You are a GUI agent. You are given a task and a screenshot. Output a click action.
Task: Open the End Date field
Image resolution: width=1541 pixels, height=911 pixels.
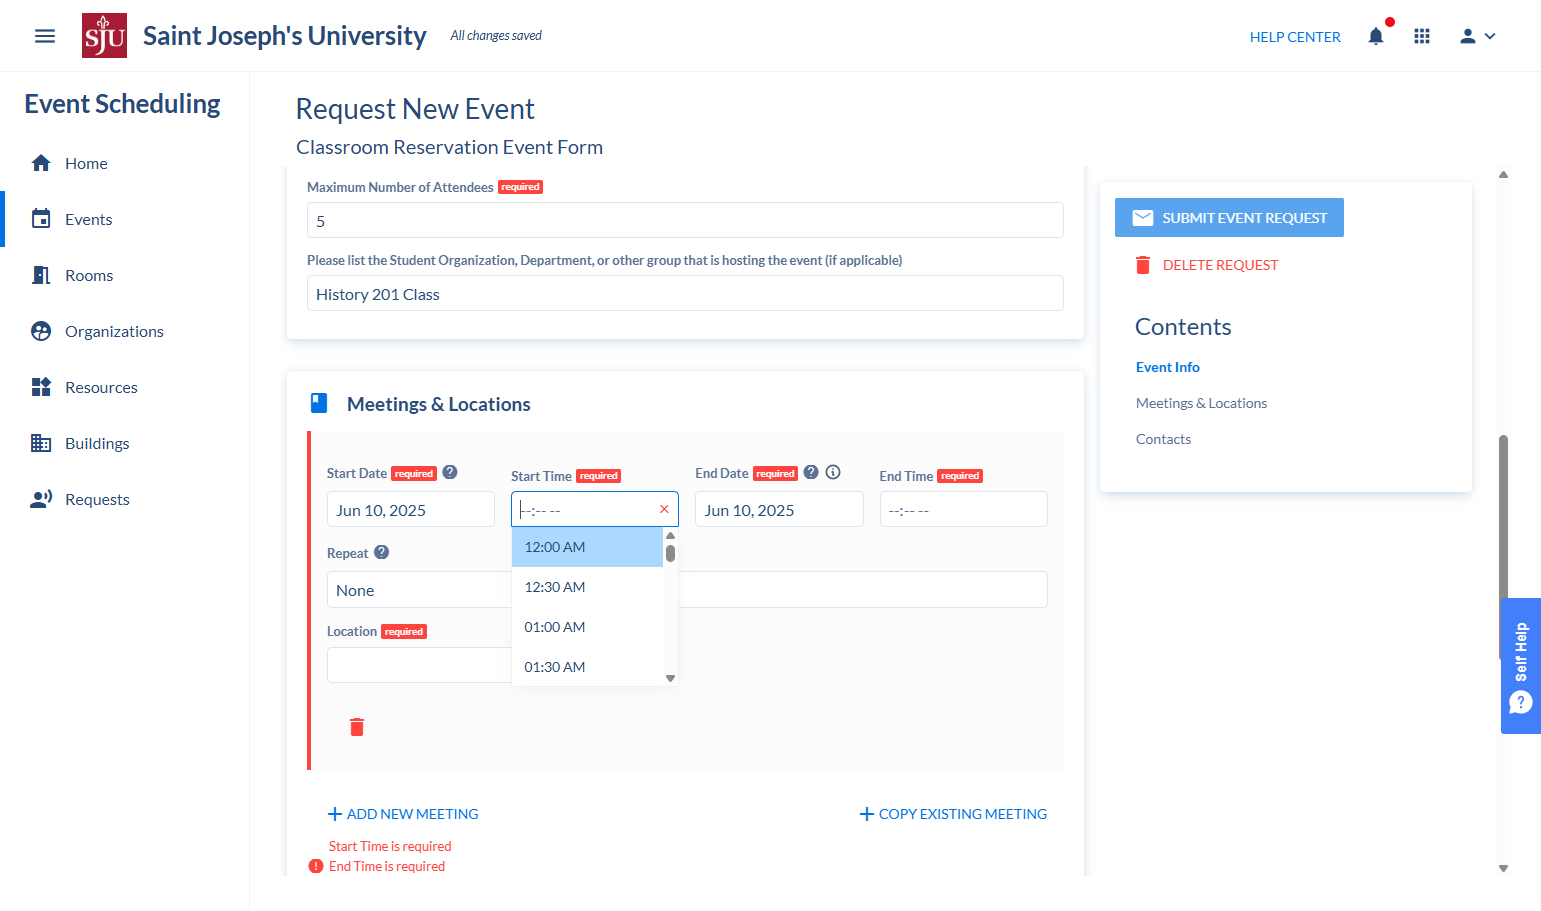(x=779, y=509)
